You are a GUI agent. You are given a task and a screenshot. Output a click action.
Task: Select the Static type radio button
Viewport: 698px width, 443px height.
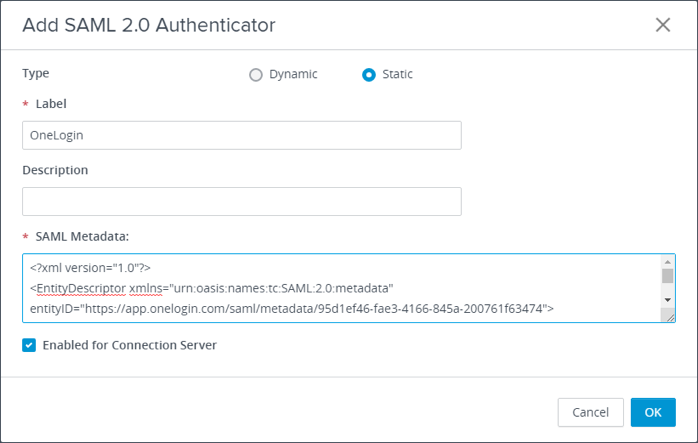tap(369, 74)
